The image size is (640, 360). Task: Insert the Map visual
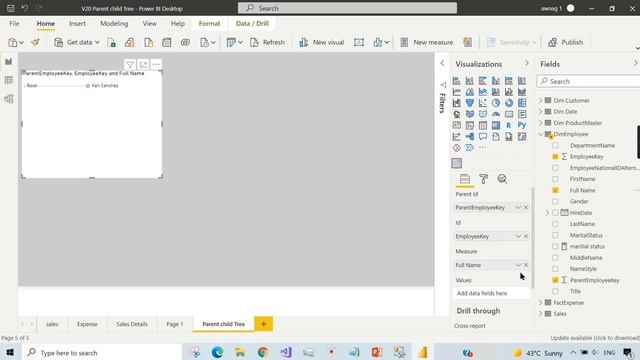457,114
